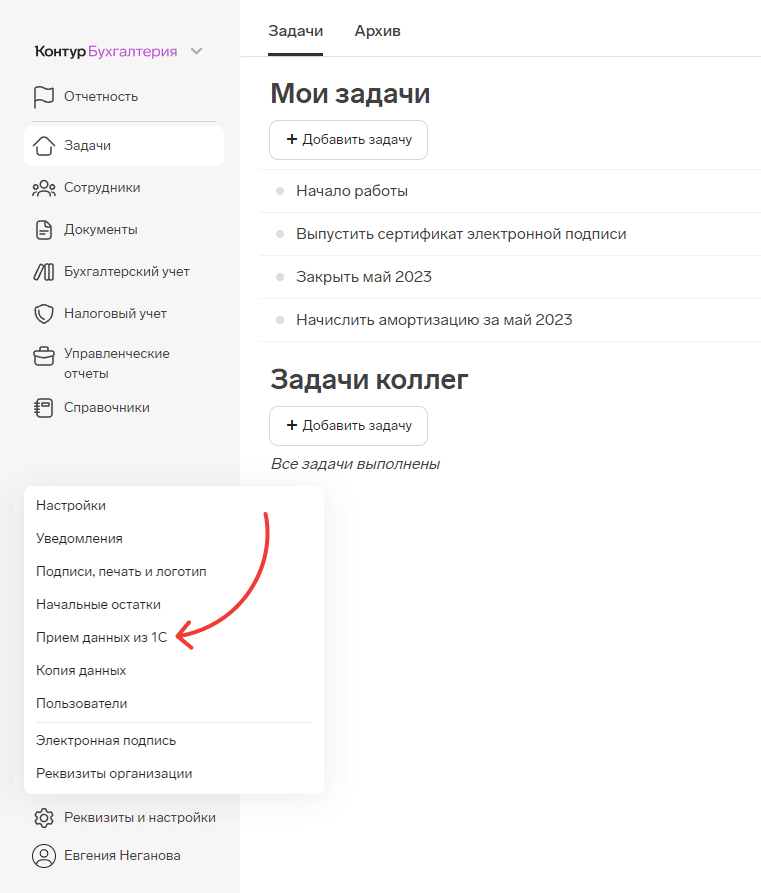Choose Копия данных menu item
The width and height of the screenshot is (761, 893).
(81, 671)
